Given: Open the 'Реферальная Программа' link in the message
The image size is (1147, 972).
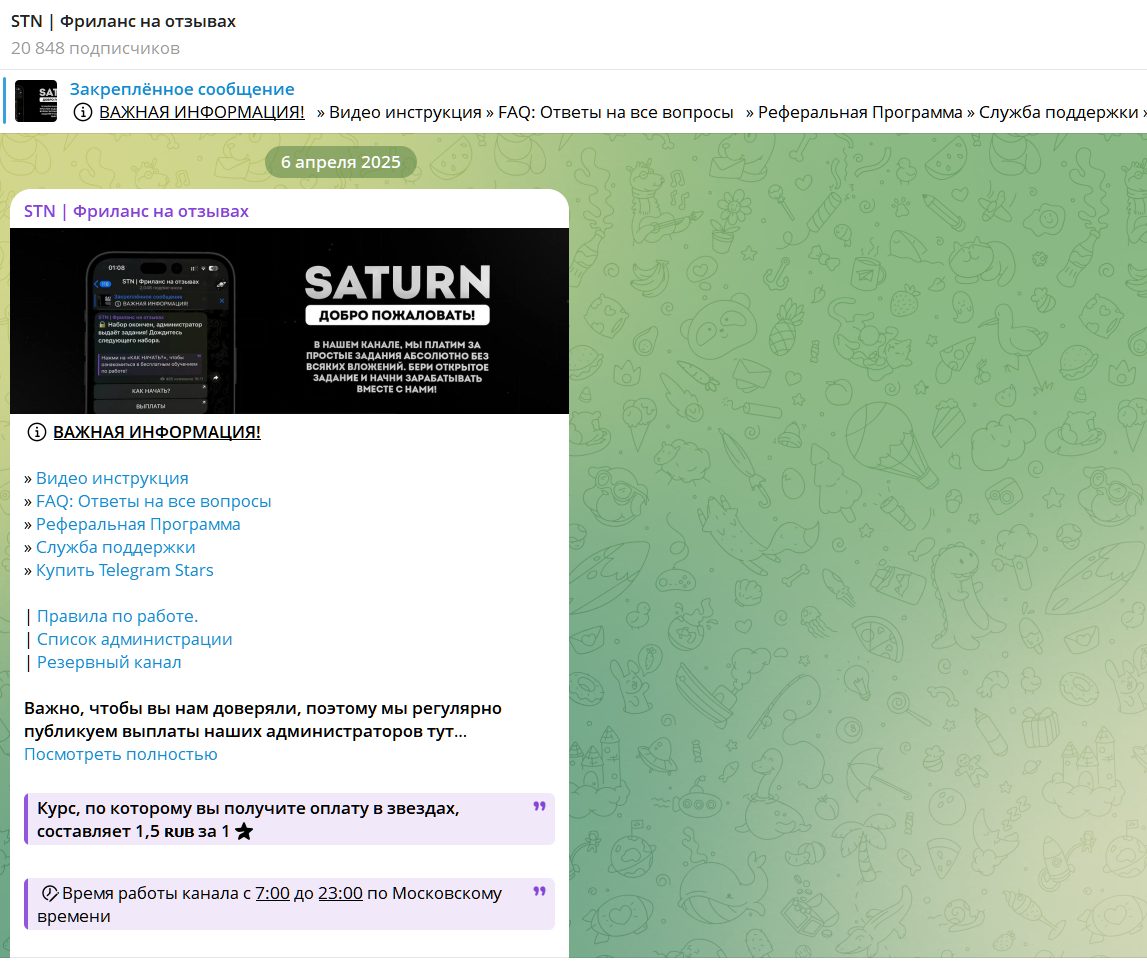Looking at the screenshot, I should pos(138,524).
